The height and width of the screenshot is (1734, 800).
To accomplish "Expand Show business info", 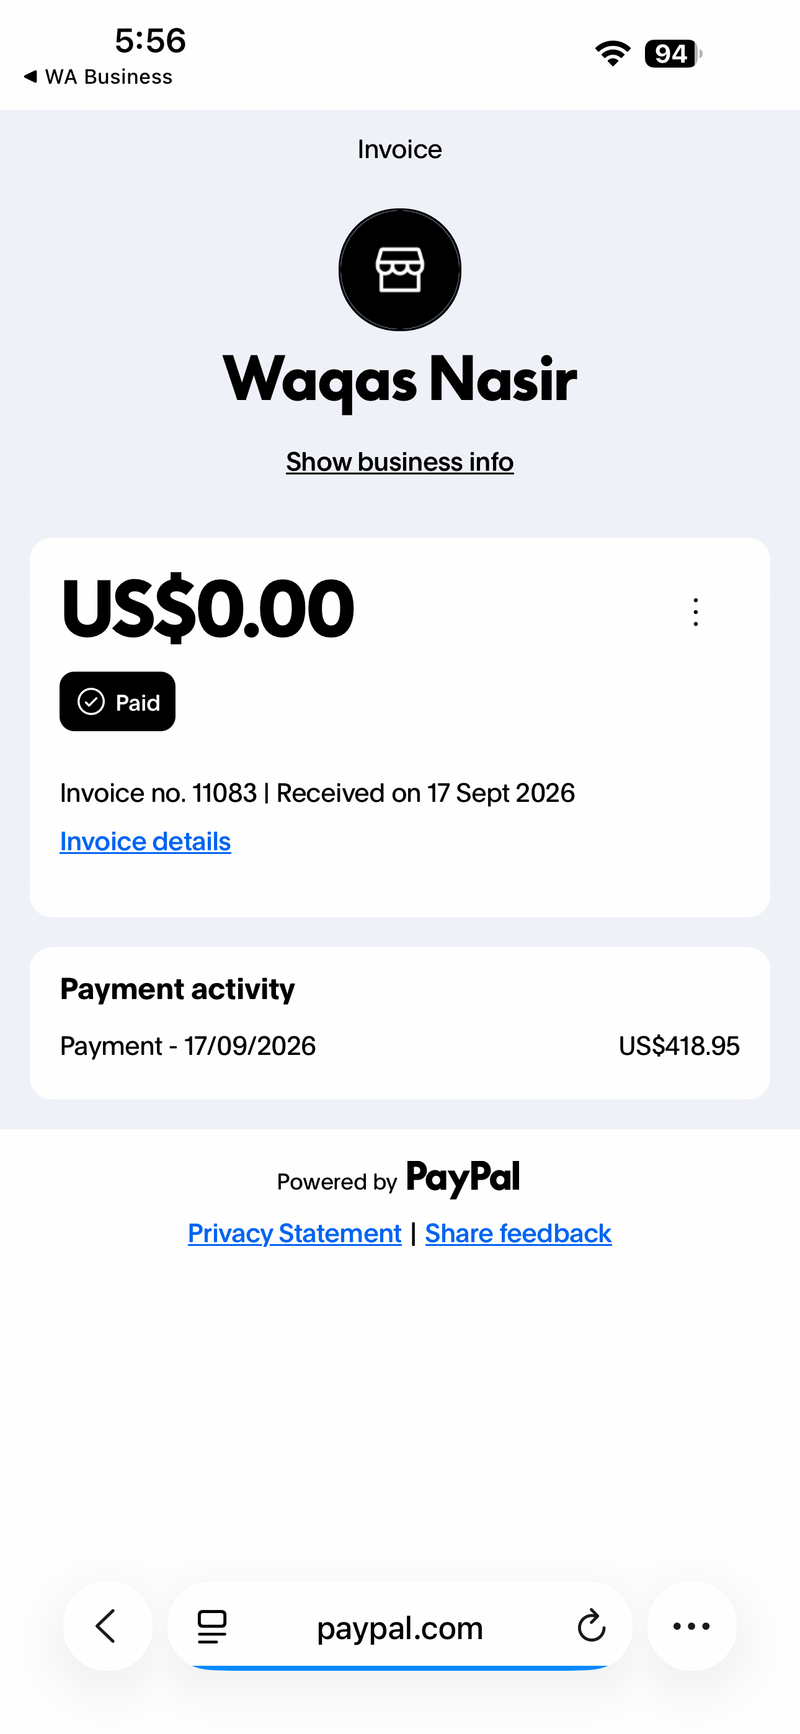I will coord(400,462).
